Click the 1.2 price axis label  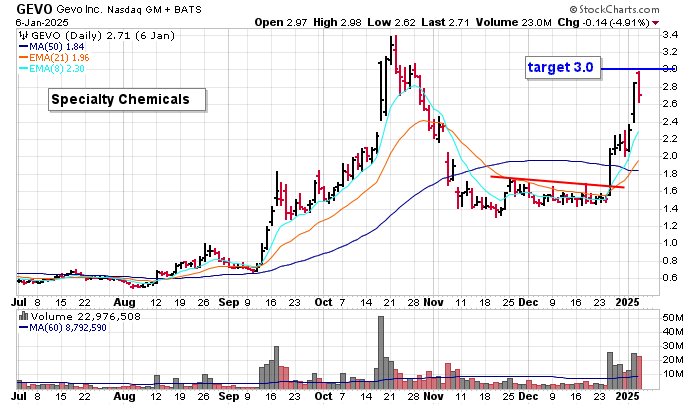point(670,225)
